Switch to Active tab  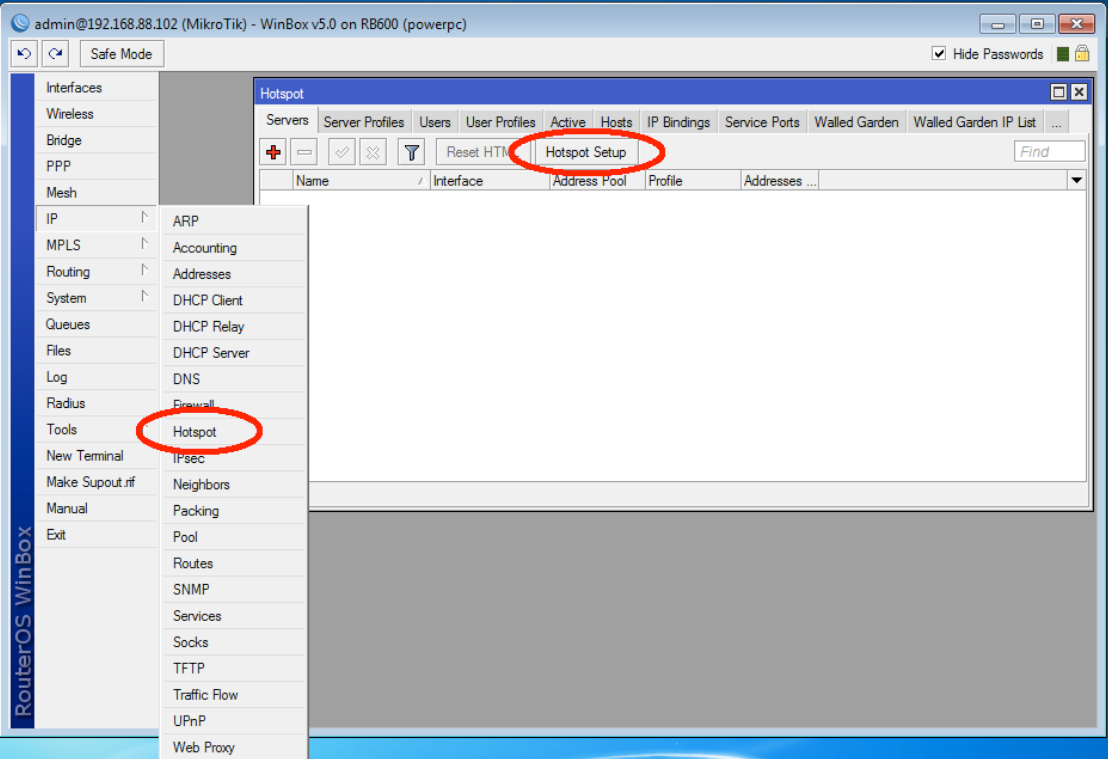[568, 122]
